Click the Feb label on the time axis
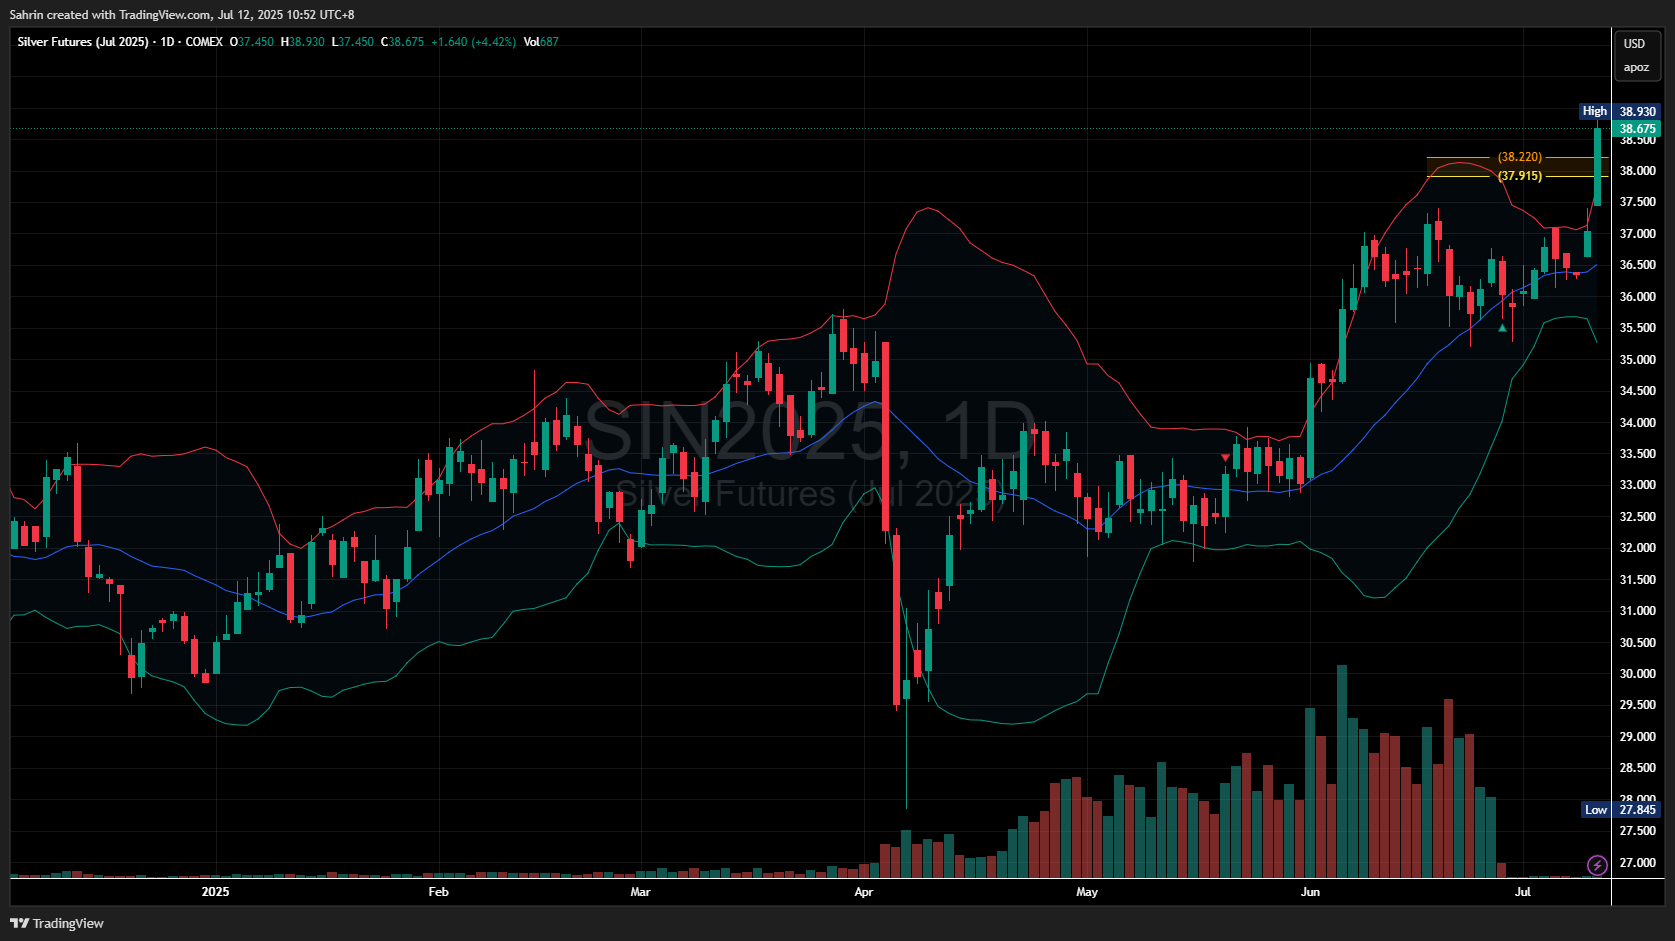The width and height of the screenshot is (1675, 941). (x=438, y=892)
